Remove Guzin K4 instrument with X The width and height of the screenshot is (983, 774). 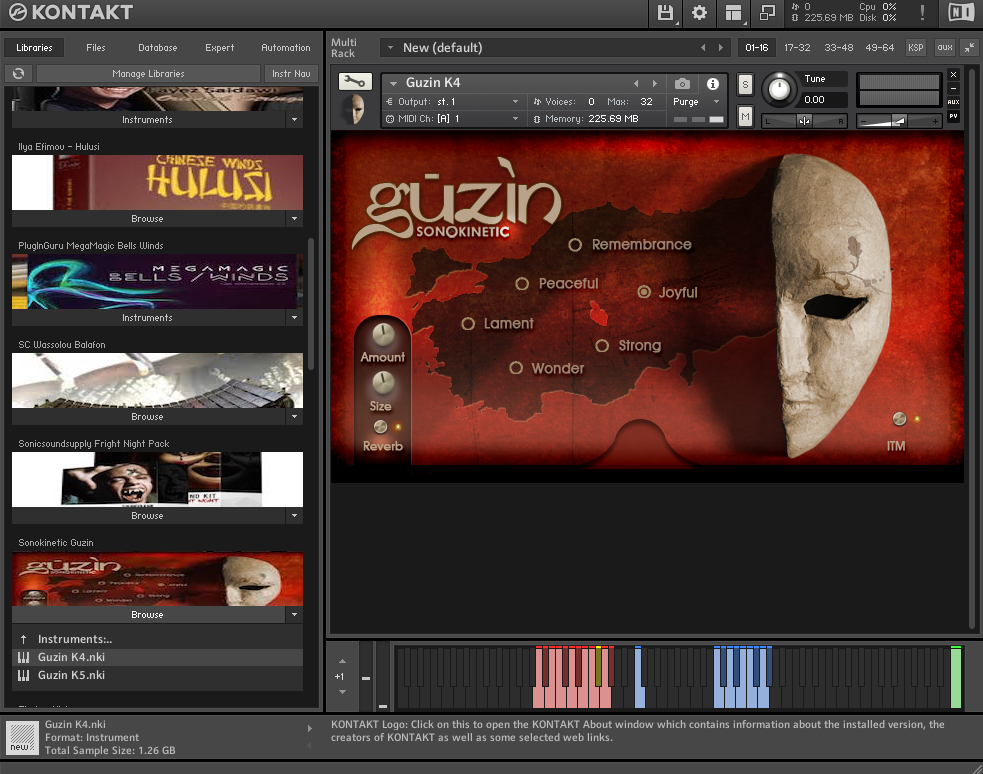pyautogui.click(x=954, y=75)
